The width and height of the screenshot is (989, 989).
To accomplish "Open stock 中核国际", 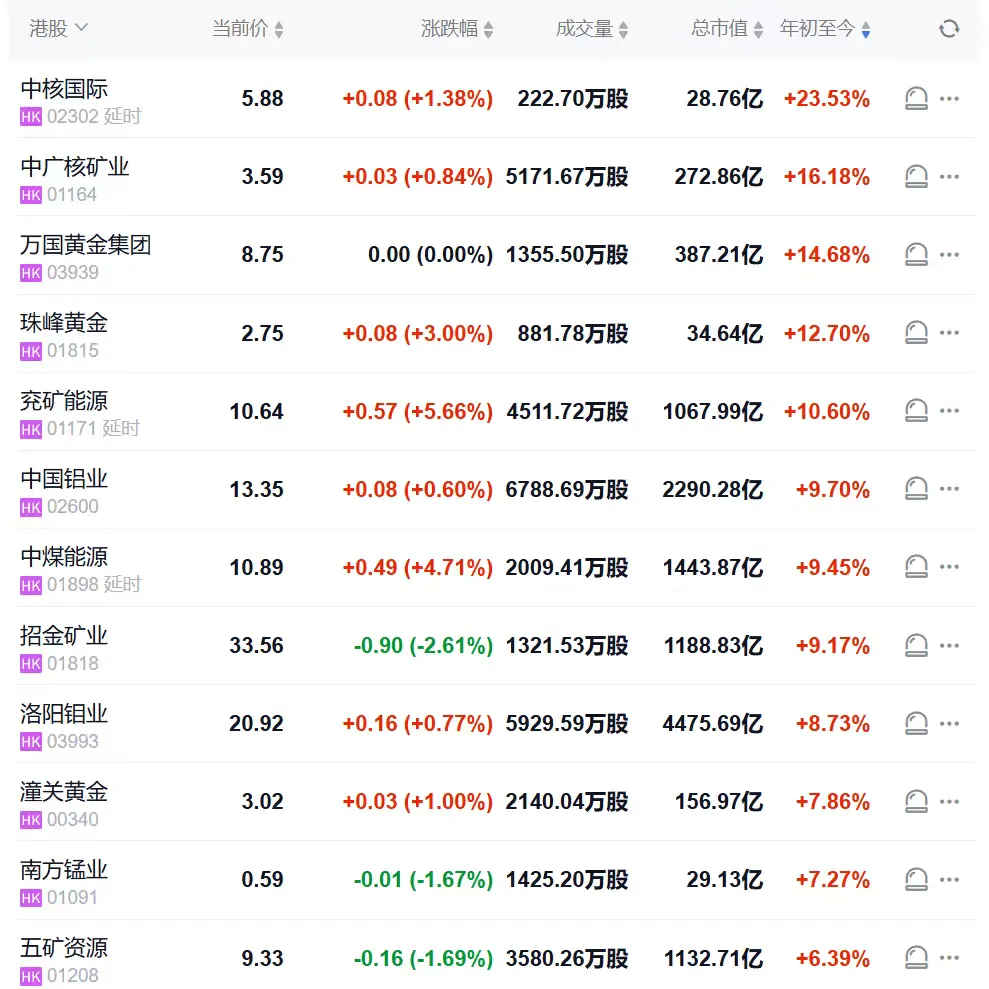I will pyautogui.click(x=64, y=89).
